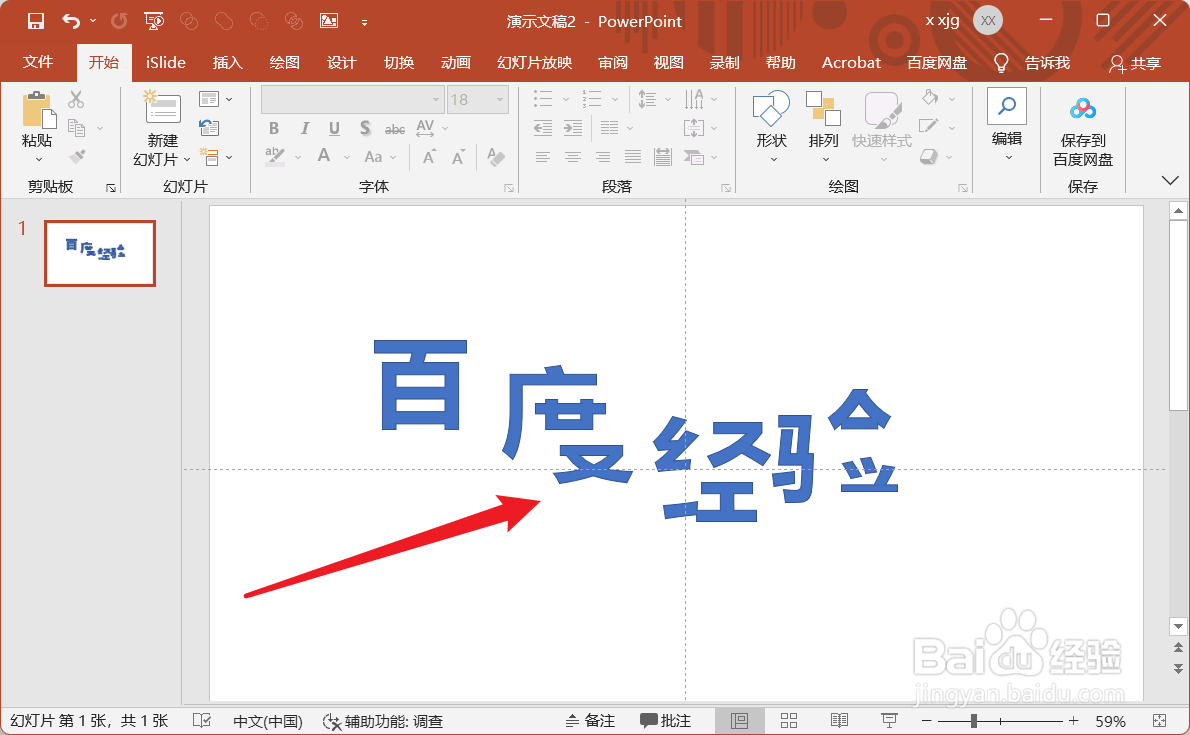This screenshot has height=735, width=1190.
Task: Align text left in paragraph group
Action: tap(543, 157)
